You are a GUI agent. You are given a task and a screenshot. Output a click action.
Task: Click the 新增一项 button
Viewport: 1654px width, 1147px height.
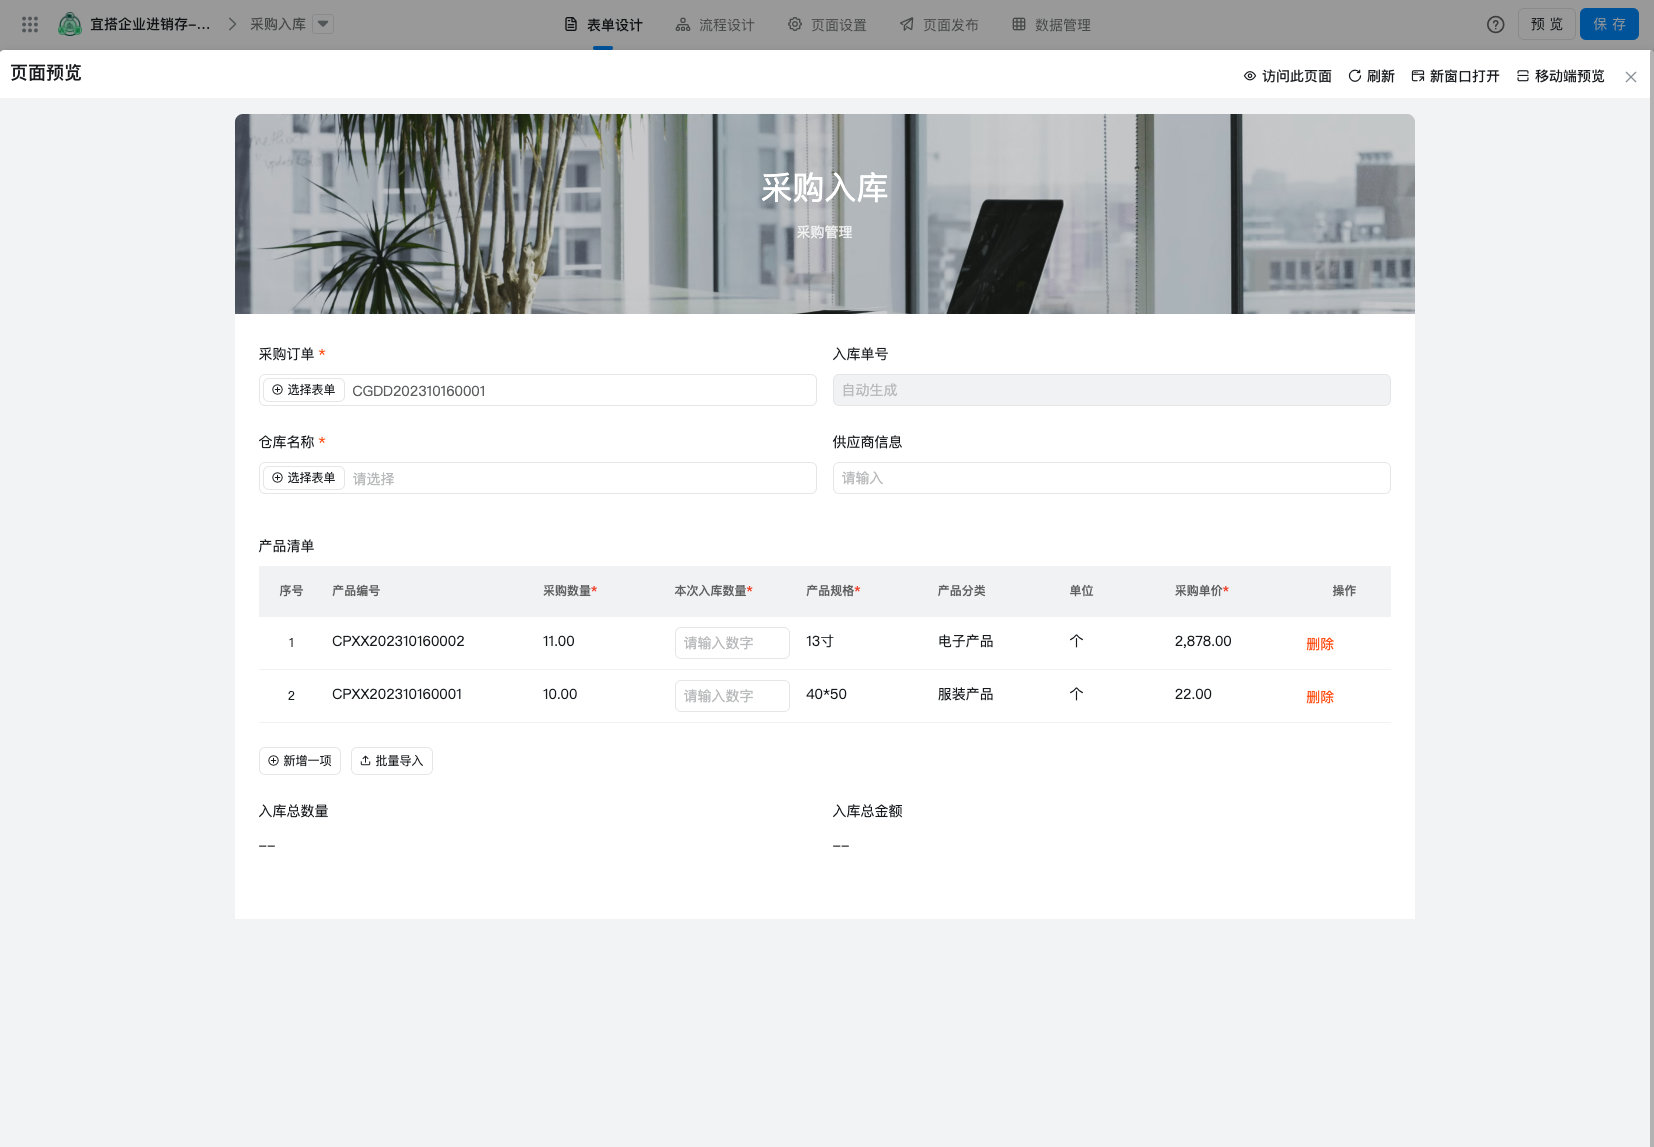point(300,761)
